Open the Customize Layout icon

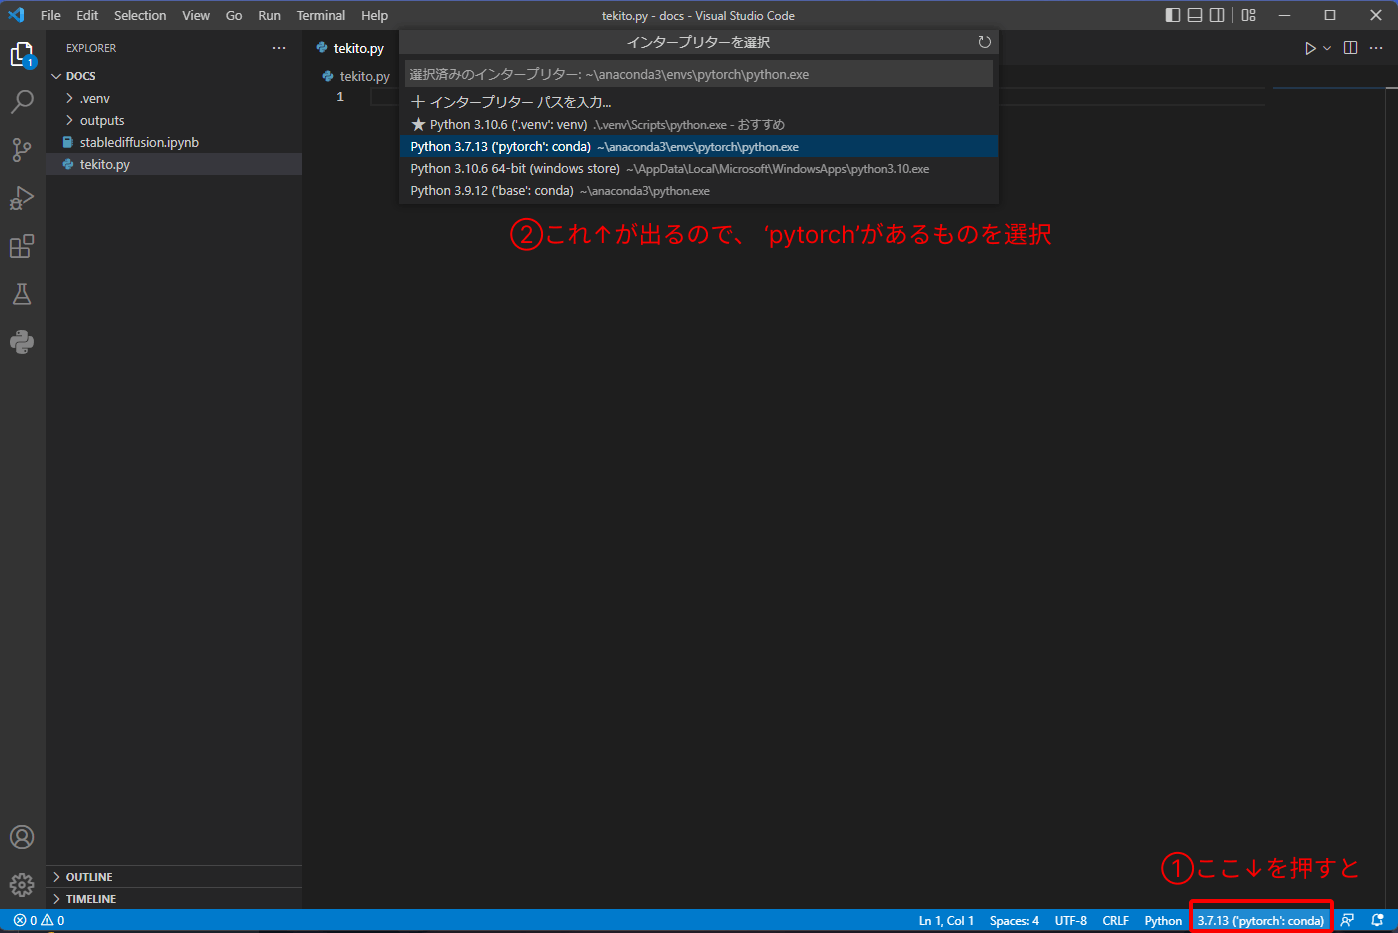[x=1249, y=15]
